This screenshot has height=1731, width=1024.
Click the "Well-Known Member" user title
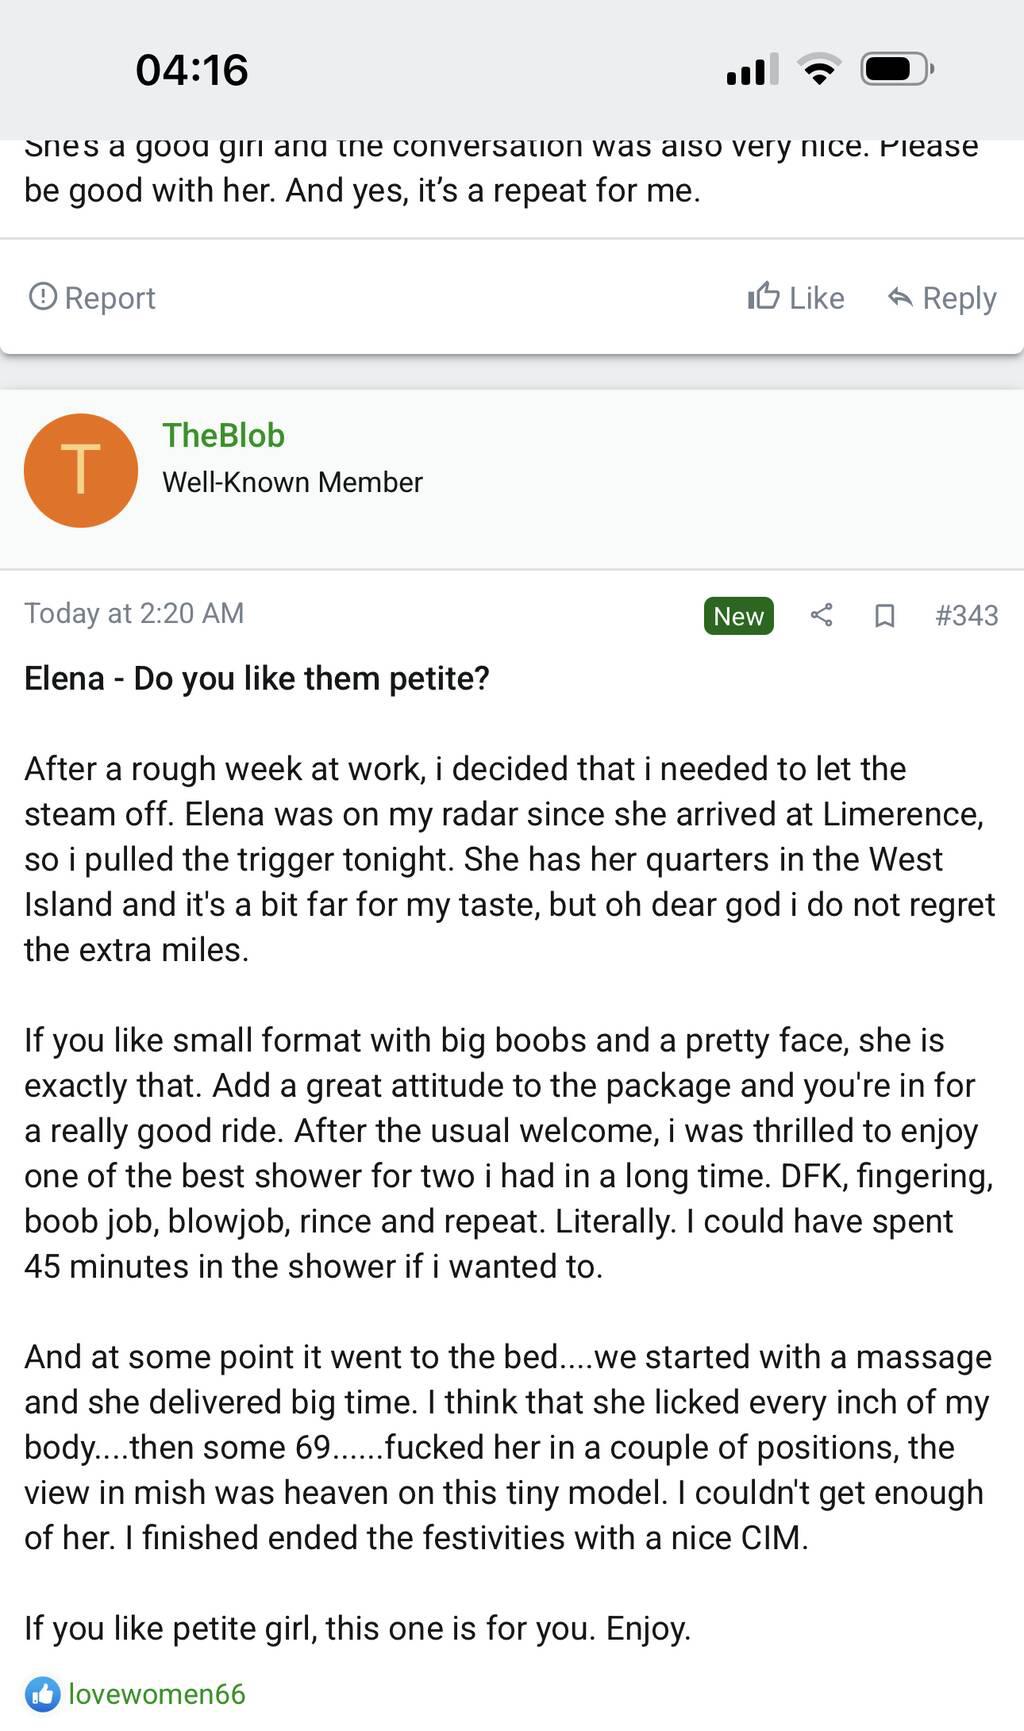point(292,482)
